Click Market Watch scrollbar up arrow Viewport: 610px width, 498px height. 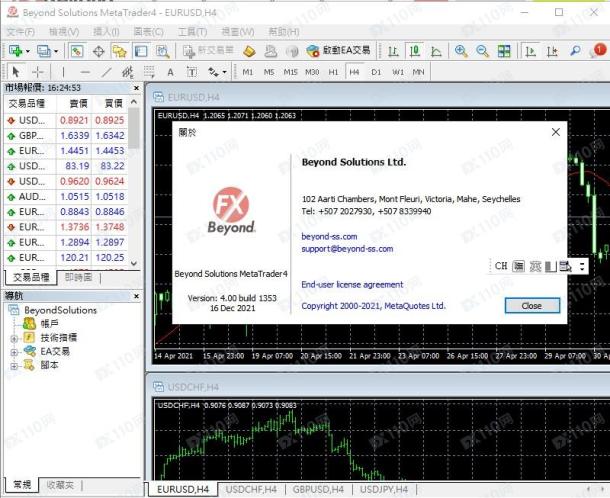134,102
